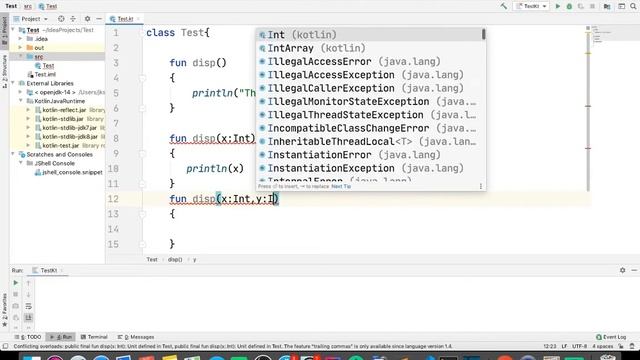The height and width of the screenshot is (360, 640).
Task: Collapse the src folder
Action: tap(20, 56)
